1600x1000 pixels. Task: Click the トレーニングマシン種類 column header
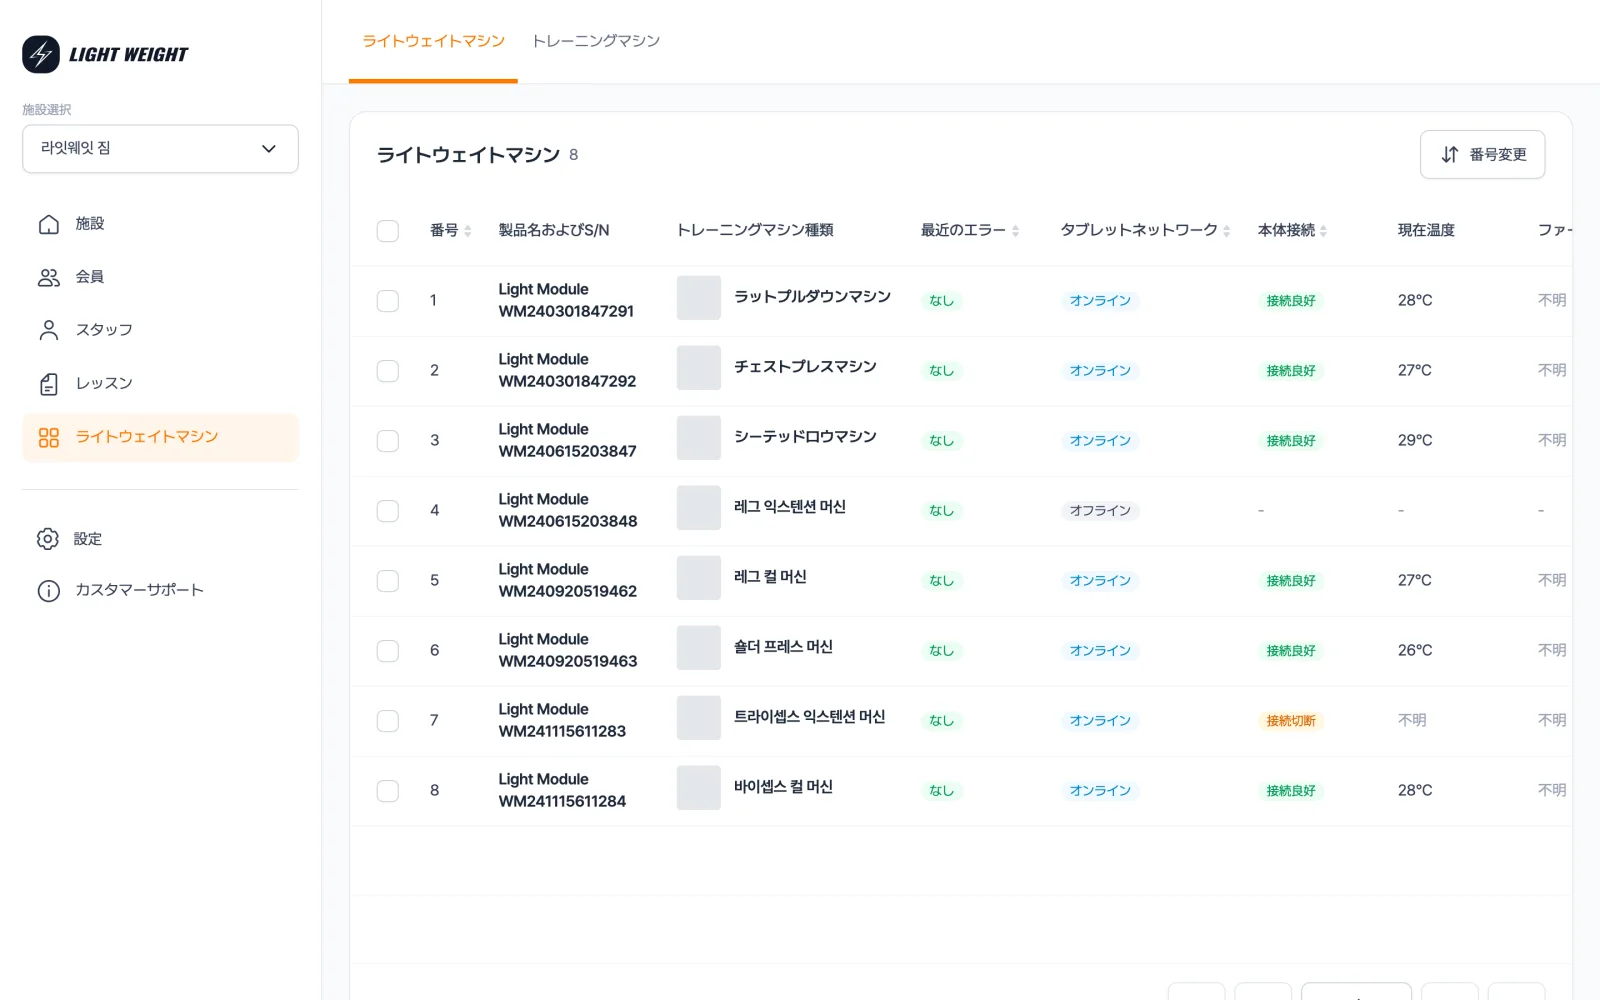755,231
